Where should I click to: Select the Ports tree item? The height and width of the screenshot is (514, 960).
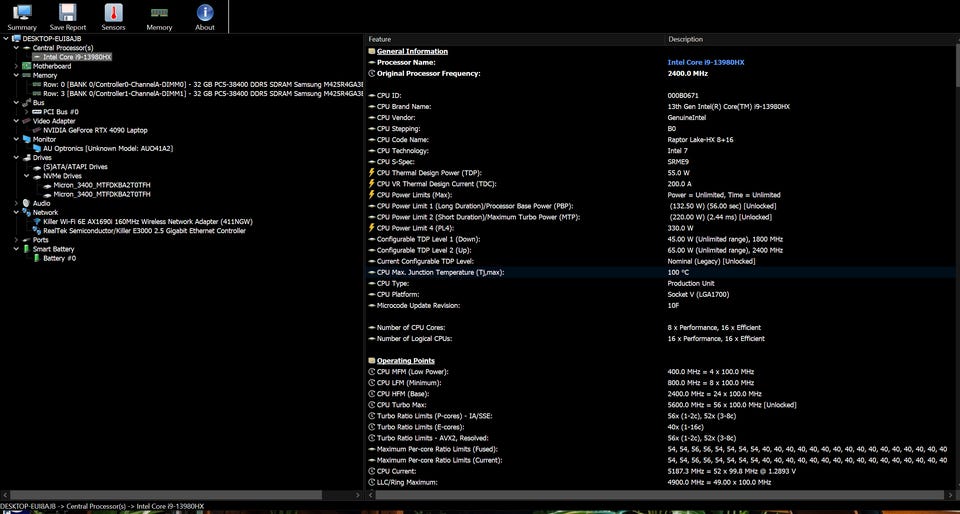(40, 240)
